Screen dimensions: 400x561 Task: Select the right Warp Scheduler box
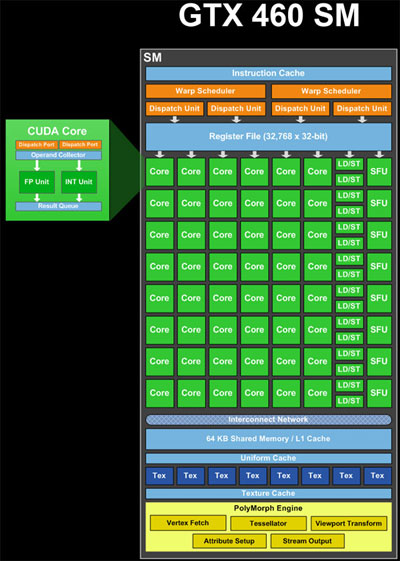click(331, 91)
